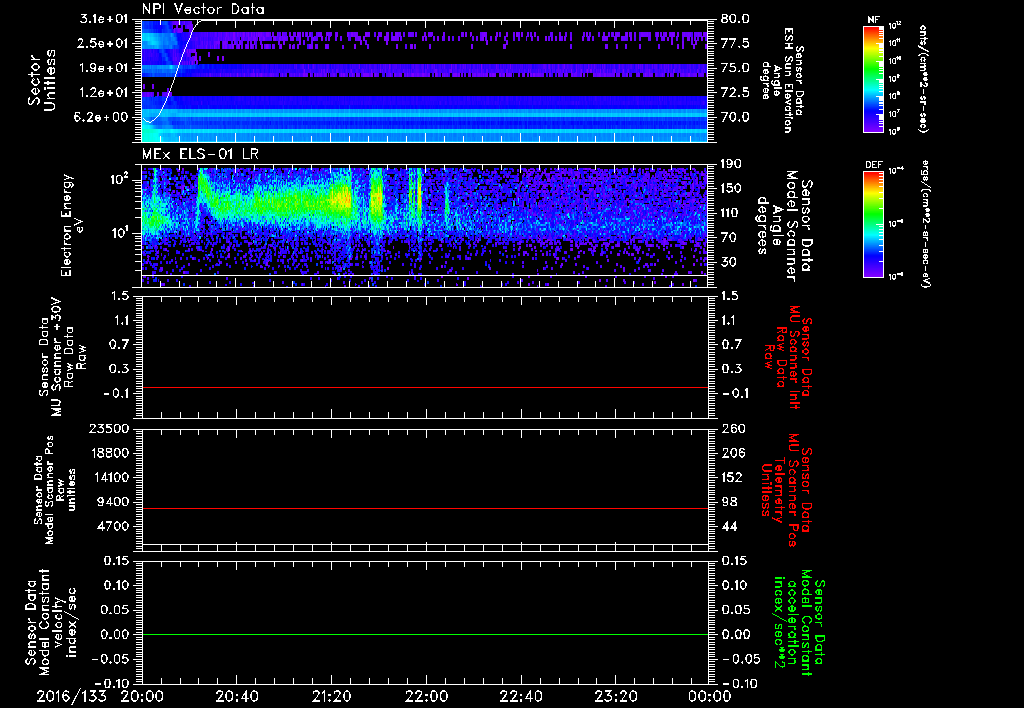This screenshot has height=708, width=1024.
Task: Click the 110 scanner angle tick label
Action: [731, 213]
